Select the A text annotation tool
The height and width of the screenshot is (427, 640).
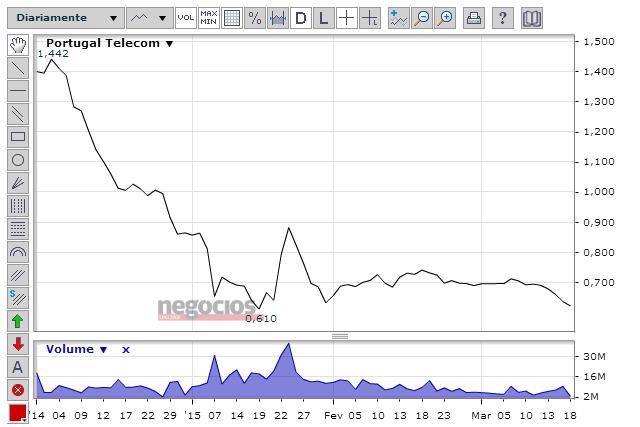coord(18,367)
